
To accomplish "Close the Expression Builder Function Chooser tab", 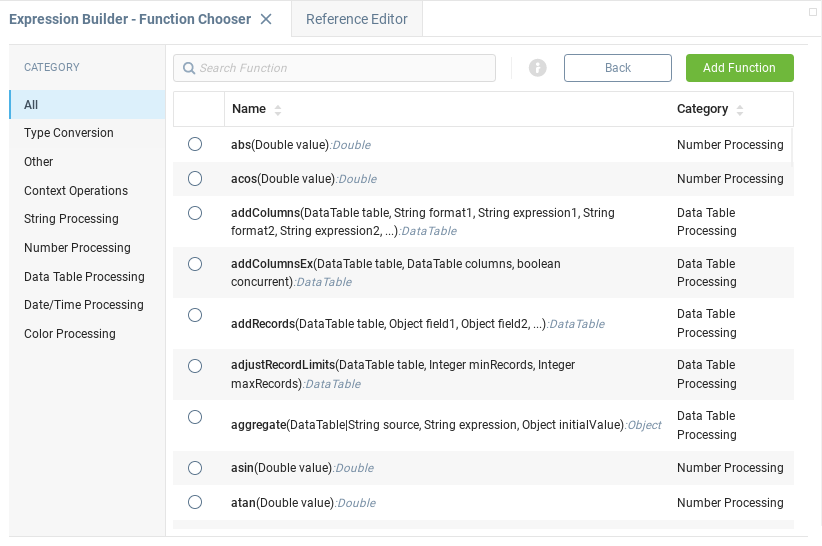I will click(x=266, y=19).
